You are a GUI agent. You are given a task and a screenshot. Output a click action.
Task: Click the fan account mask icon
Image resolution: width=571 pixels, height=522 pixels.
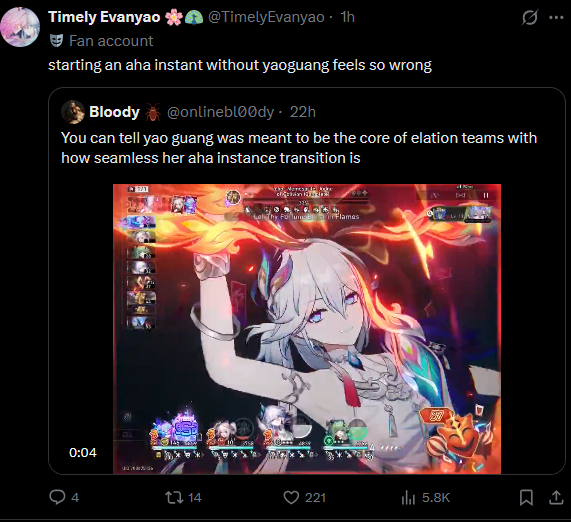pyautogui.click(x=56, y=41)
